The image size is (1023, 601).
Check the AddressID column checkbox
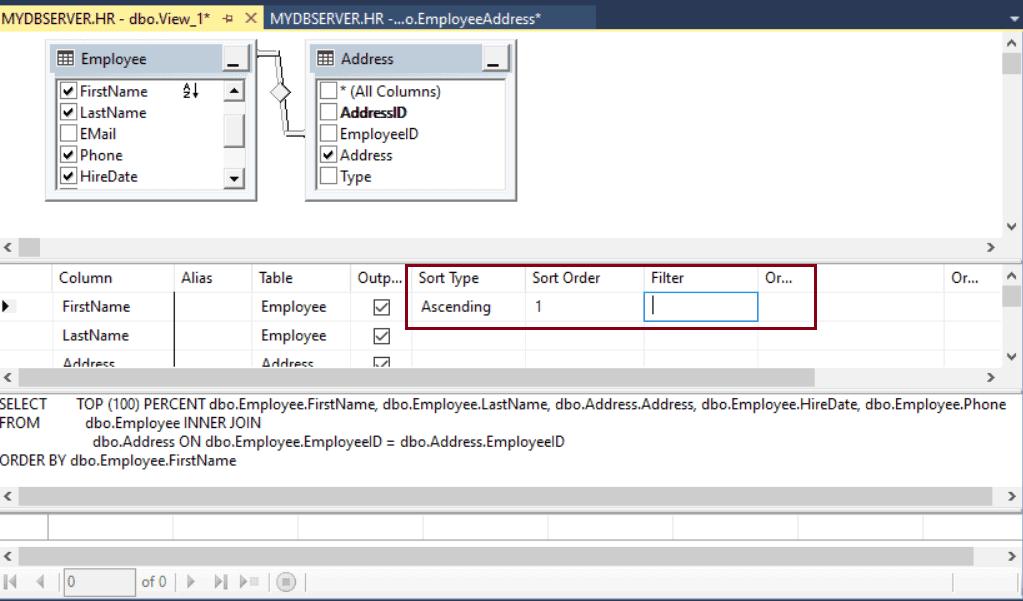click(328, 113)
